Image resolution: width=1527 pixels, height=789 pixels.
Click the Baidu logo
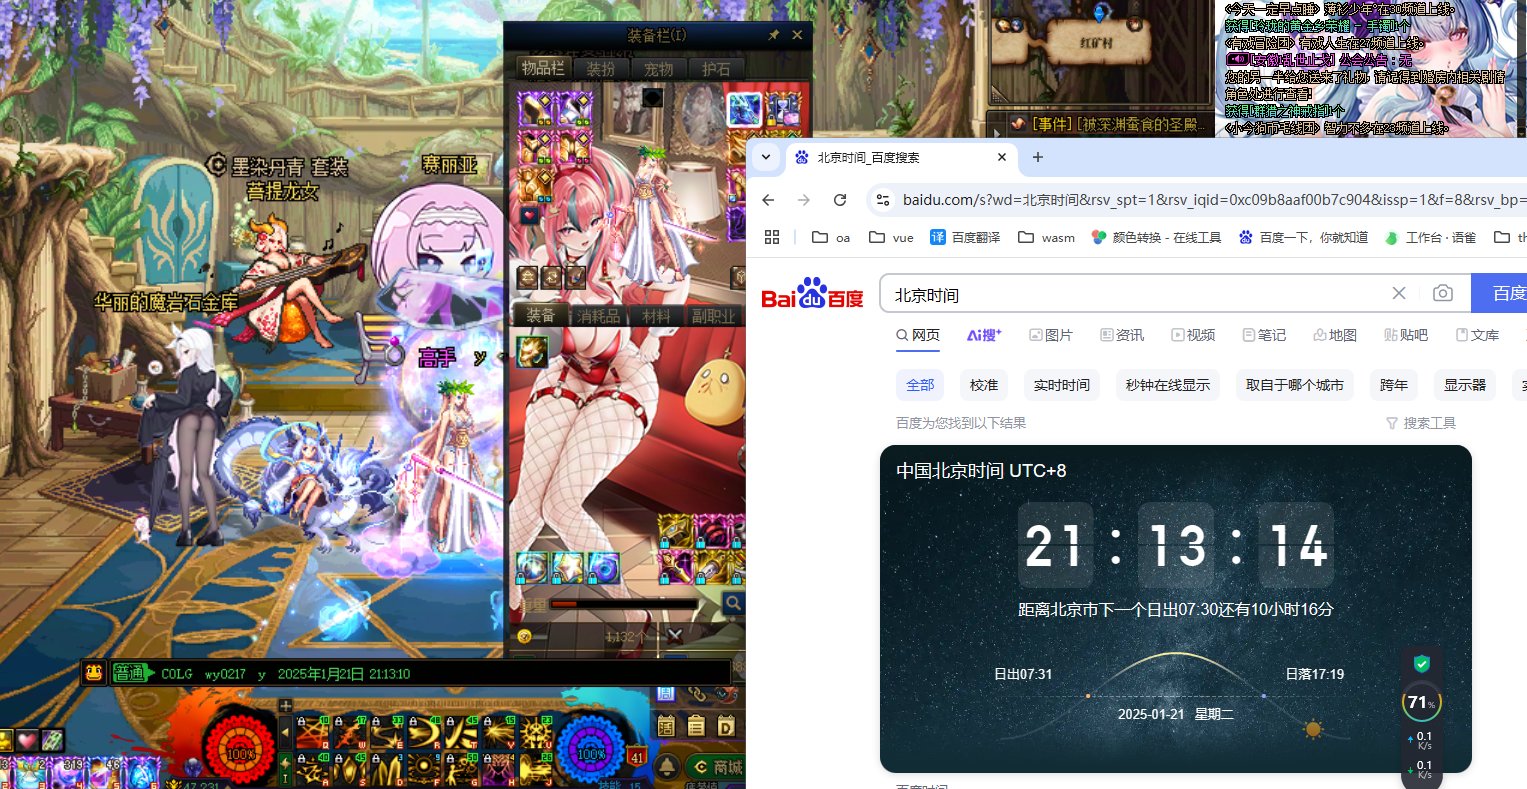tap(812, 294)
